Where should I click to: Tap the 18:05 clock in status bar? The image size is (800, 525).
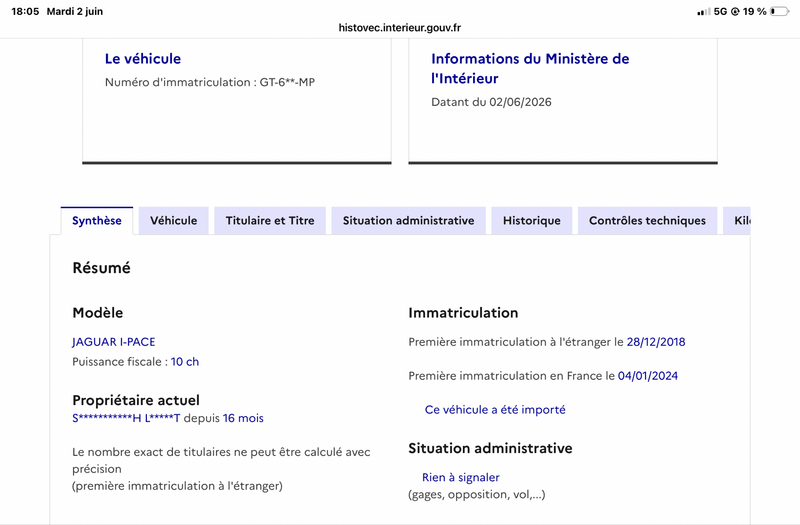point(25,11)
